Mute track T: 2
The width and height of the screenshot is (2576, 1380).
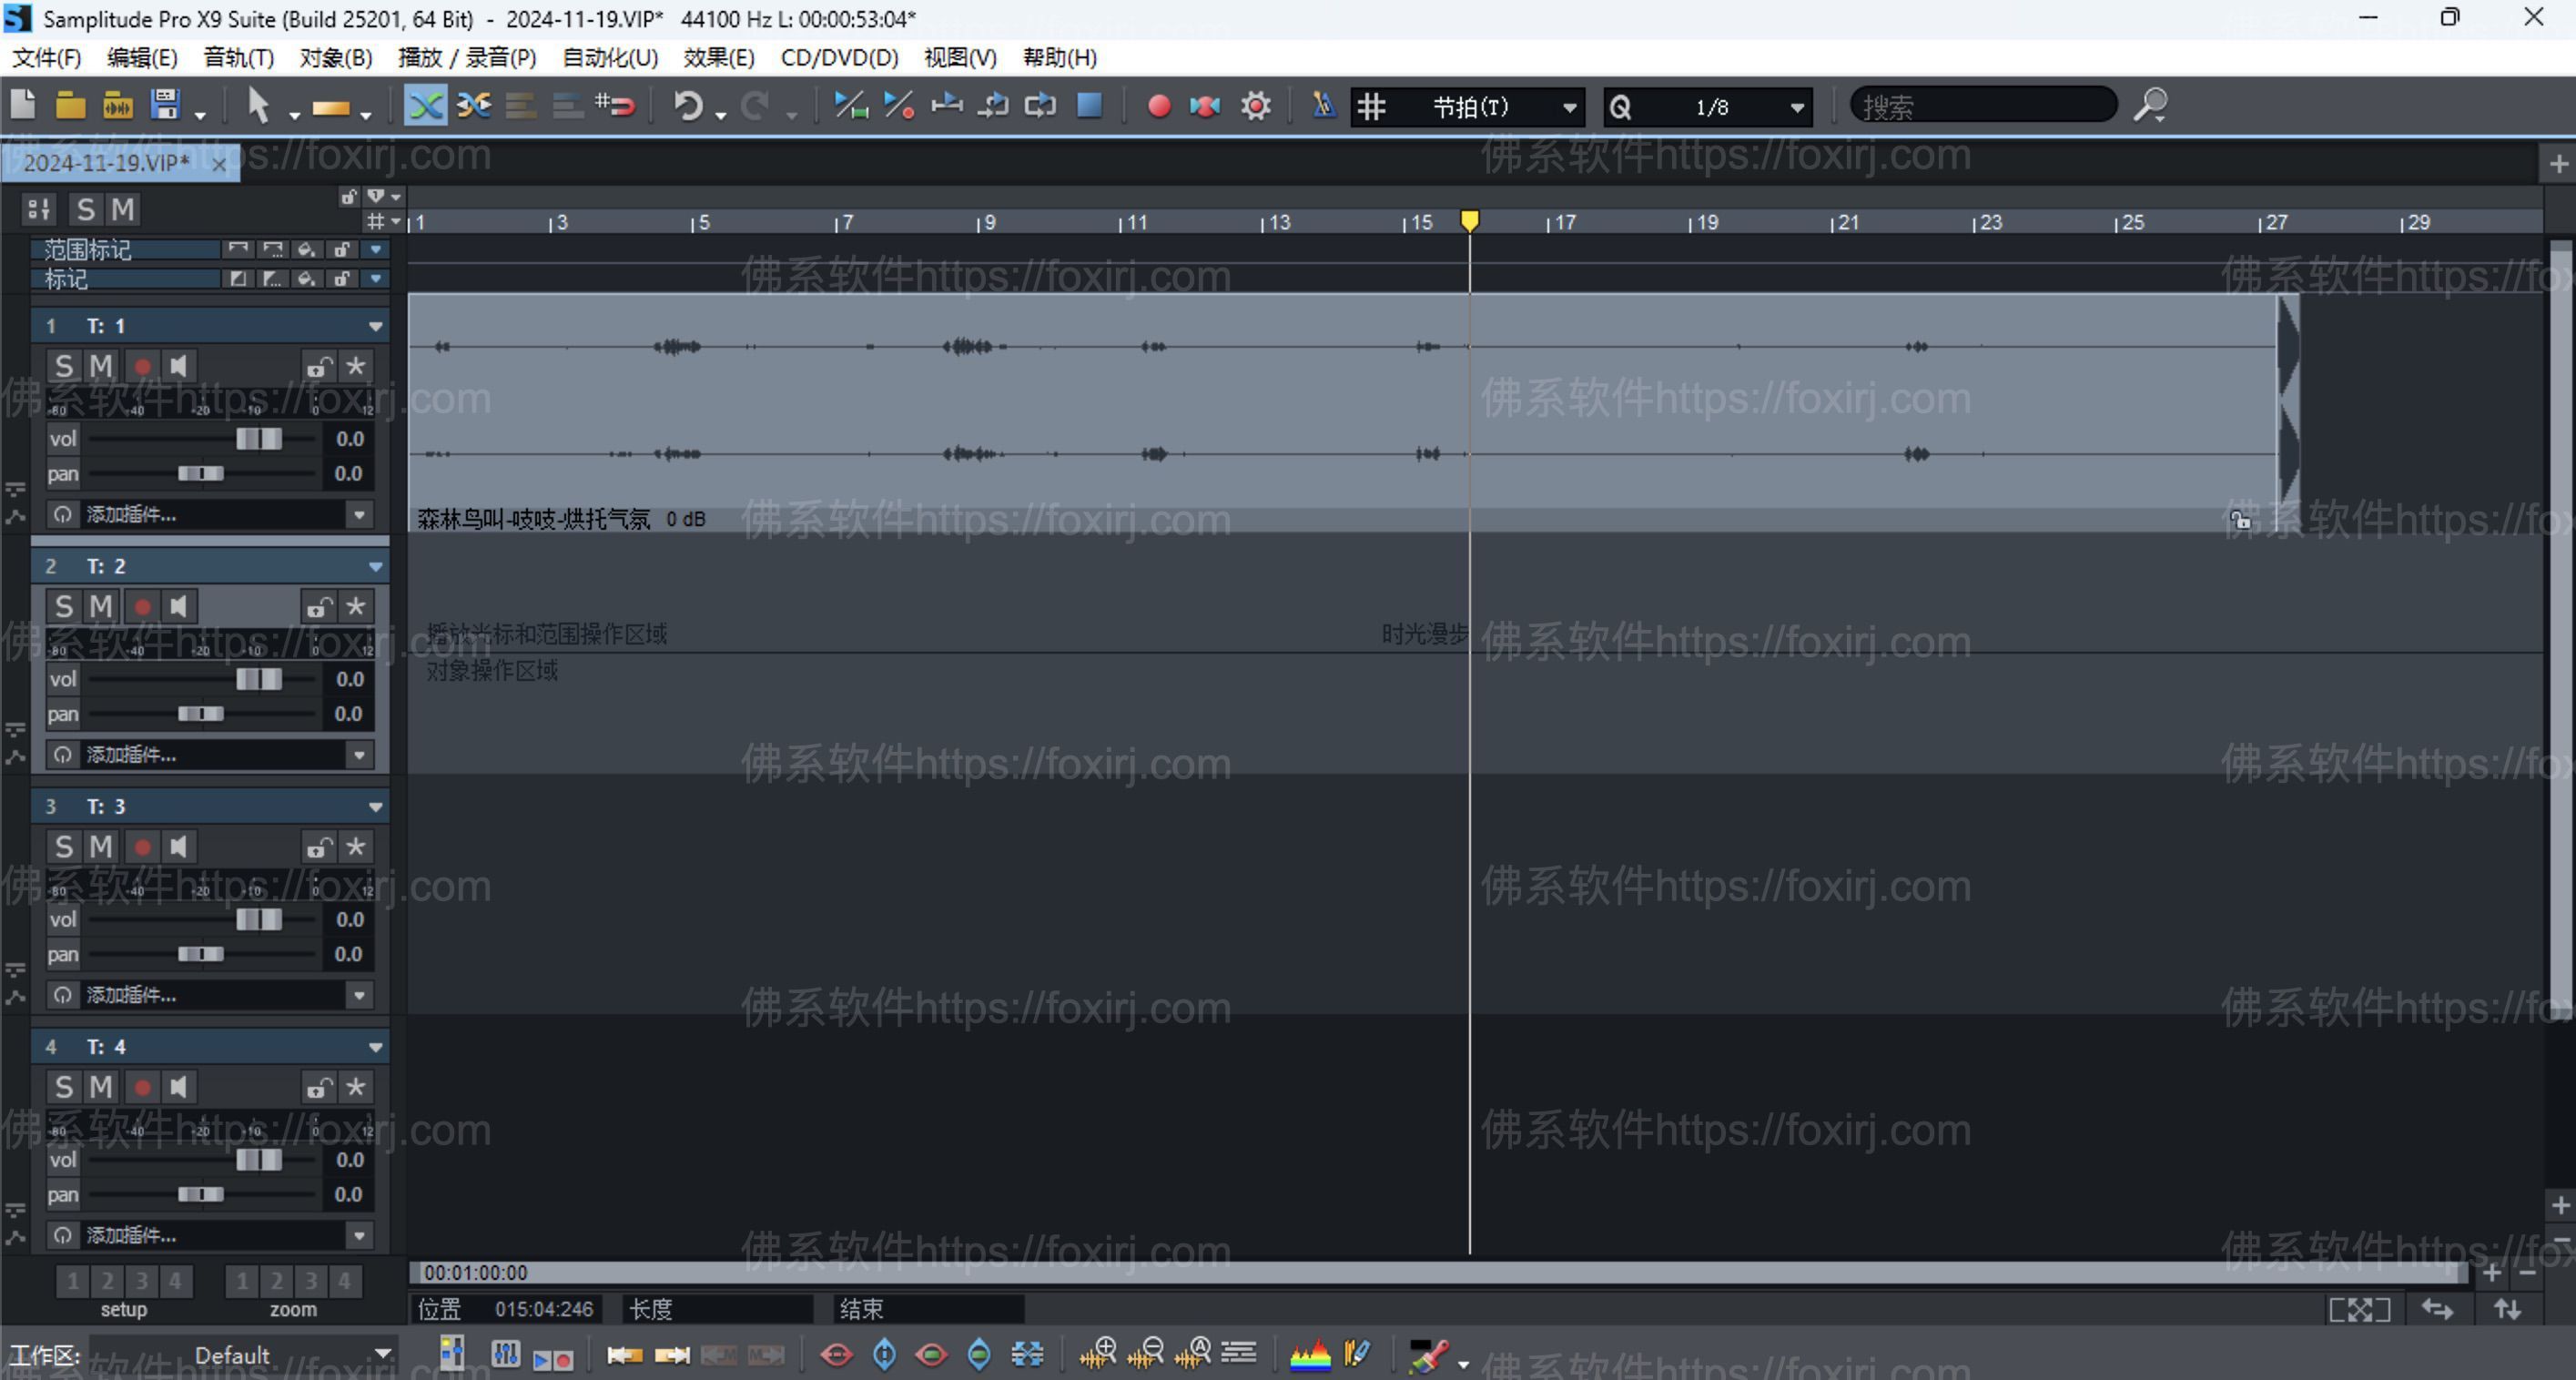coord(100,606)
